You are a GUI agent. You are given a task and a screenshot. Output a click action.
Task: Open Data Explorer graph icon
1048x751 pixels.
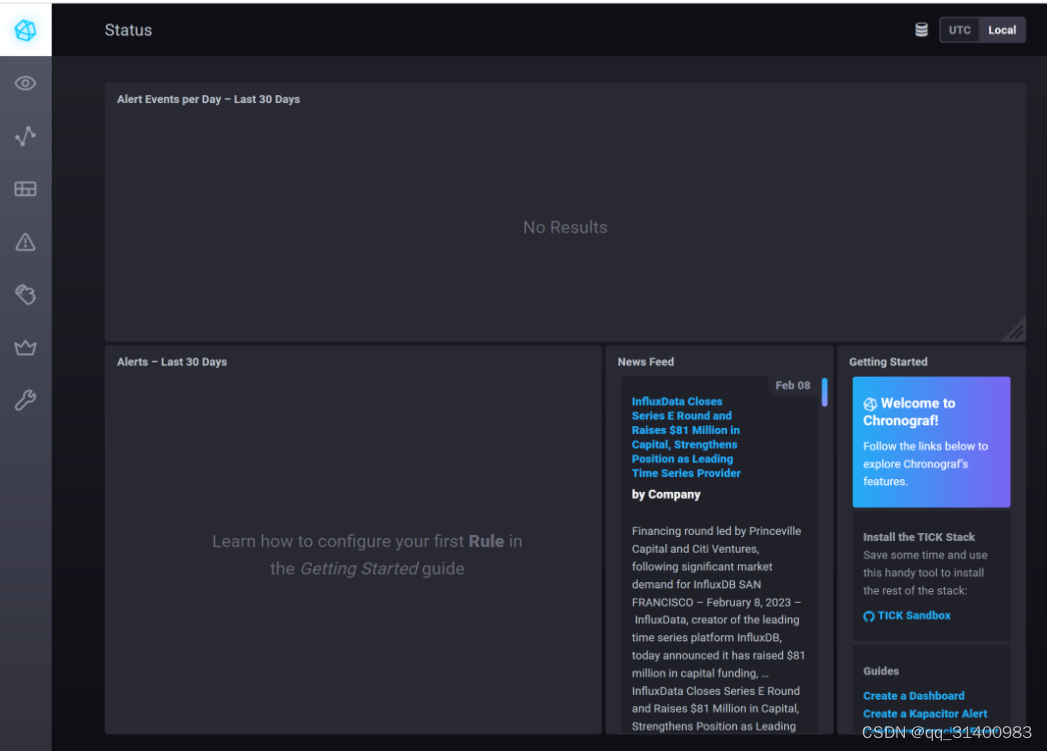click(25, 136)
